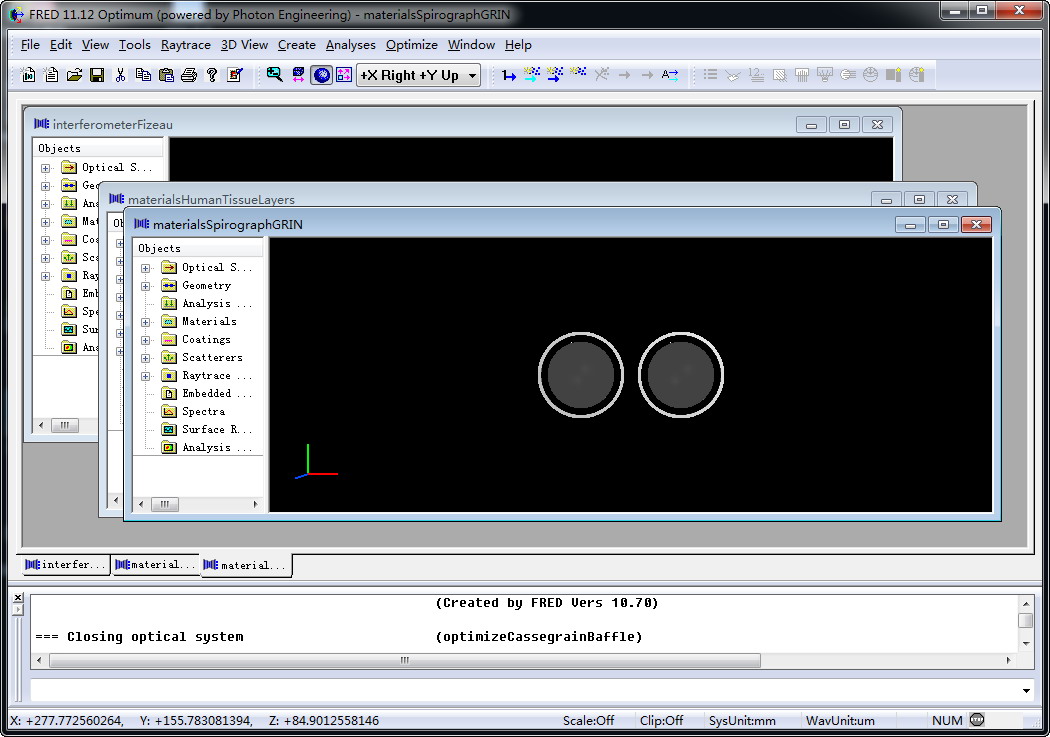Click the view layout arrows icon

(x=344, y=75)
